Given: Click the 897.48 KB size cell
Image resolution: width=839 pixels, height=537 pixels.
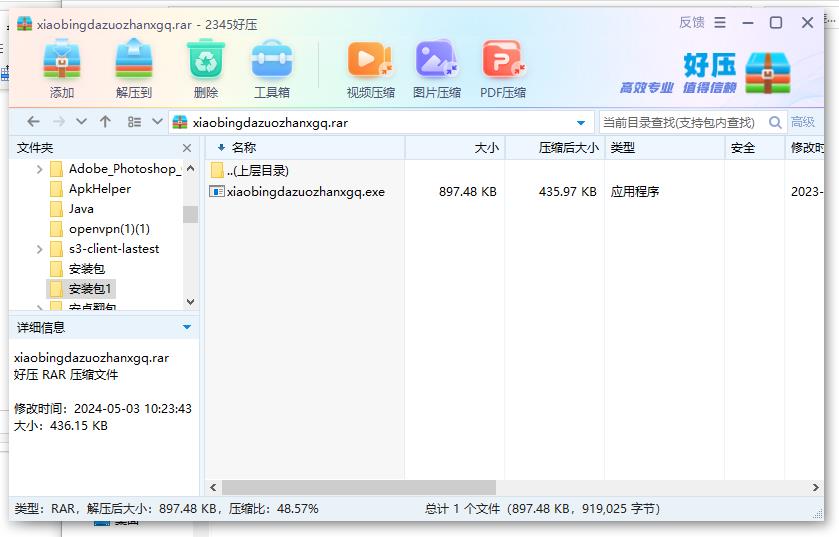Looking at the screenshot, I should [468, 191].
